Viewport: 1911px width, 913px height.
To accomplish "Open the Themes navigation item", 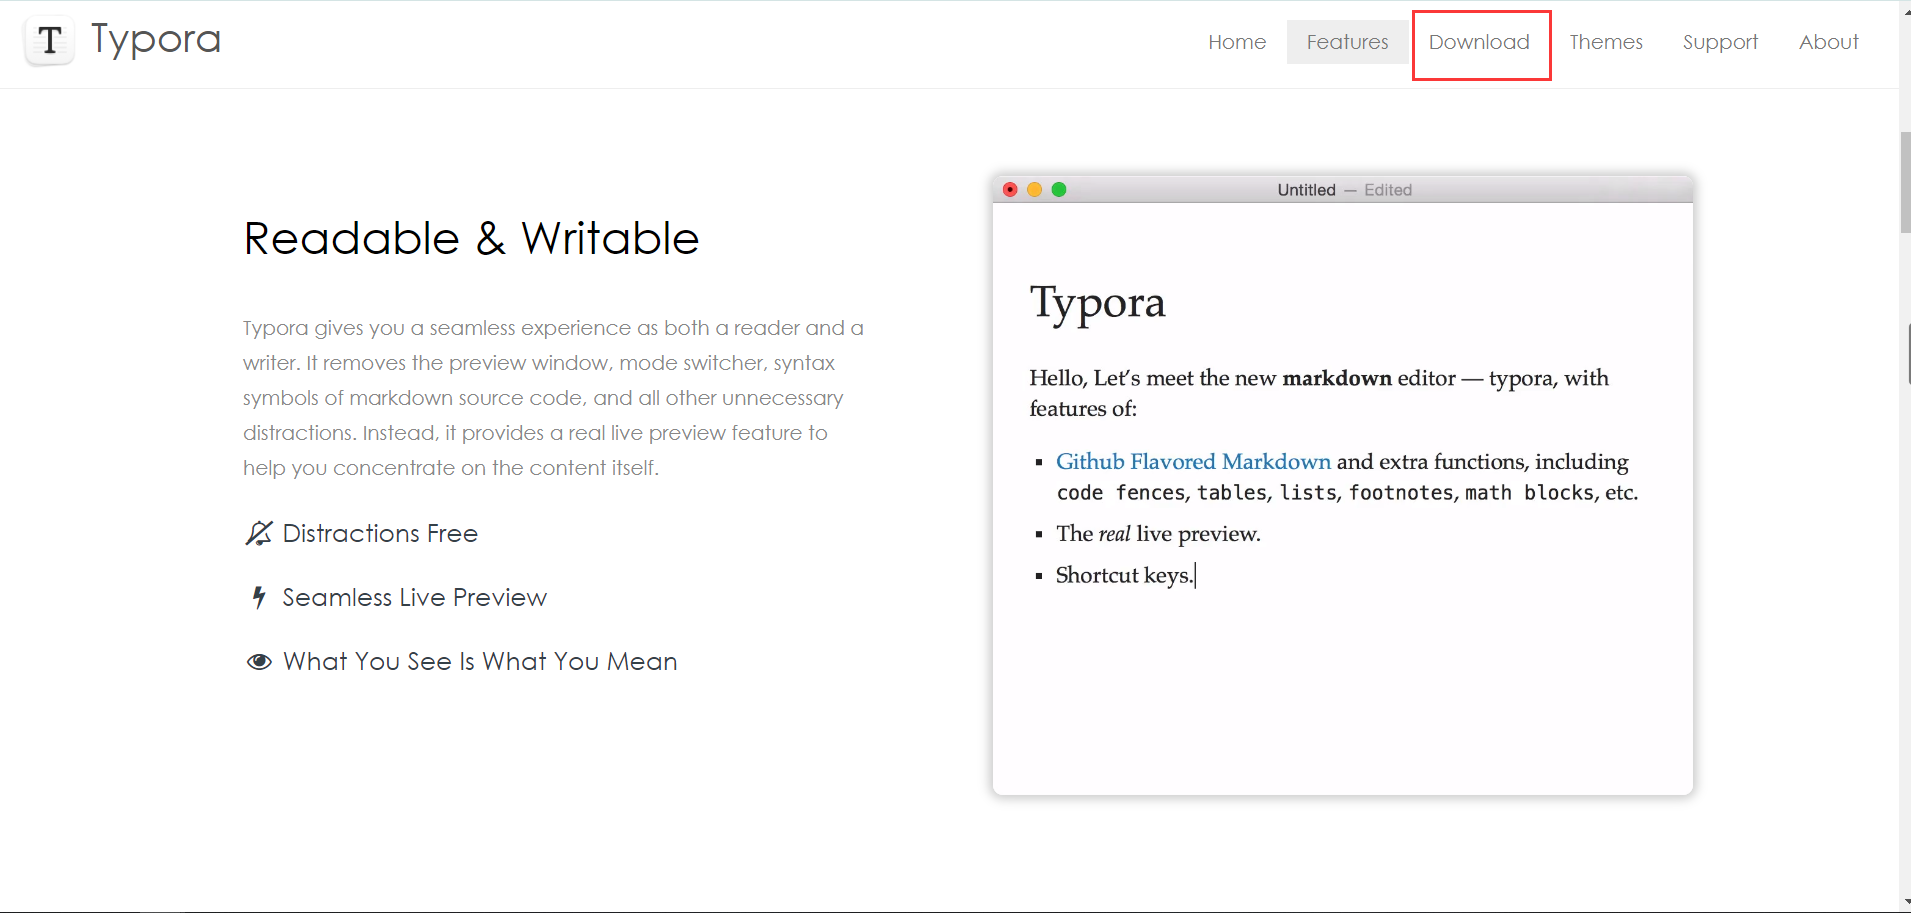I will [1606, 42].
